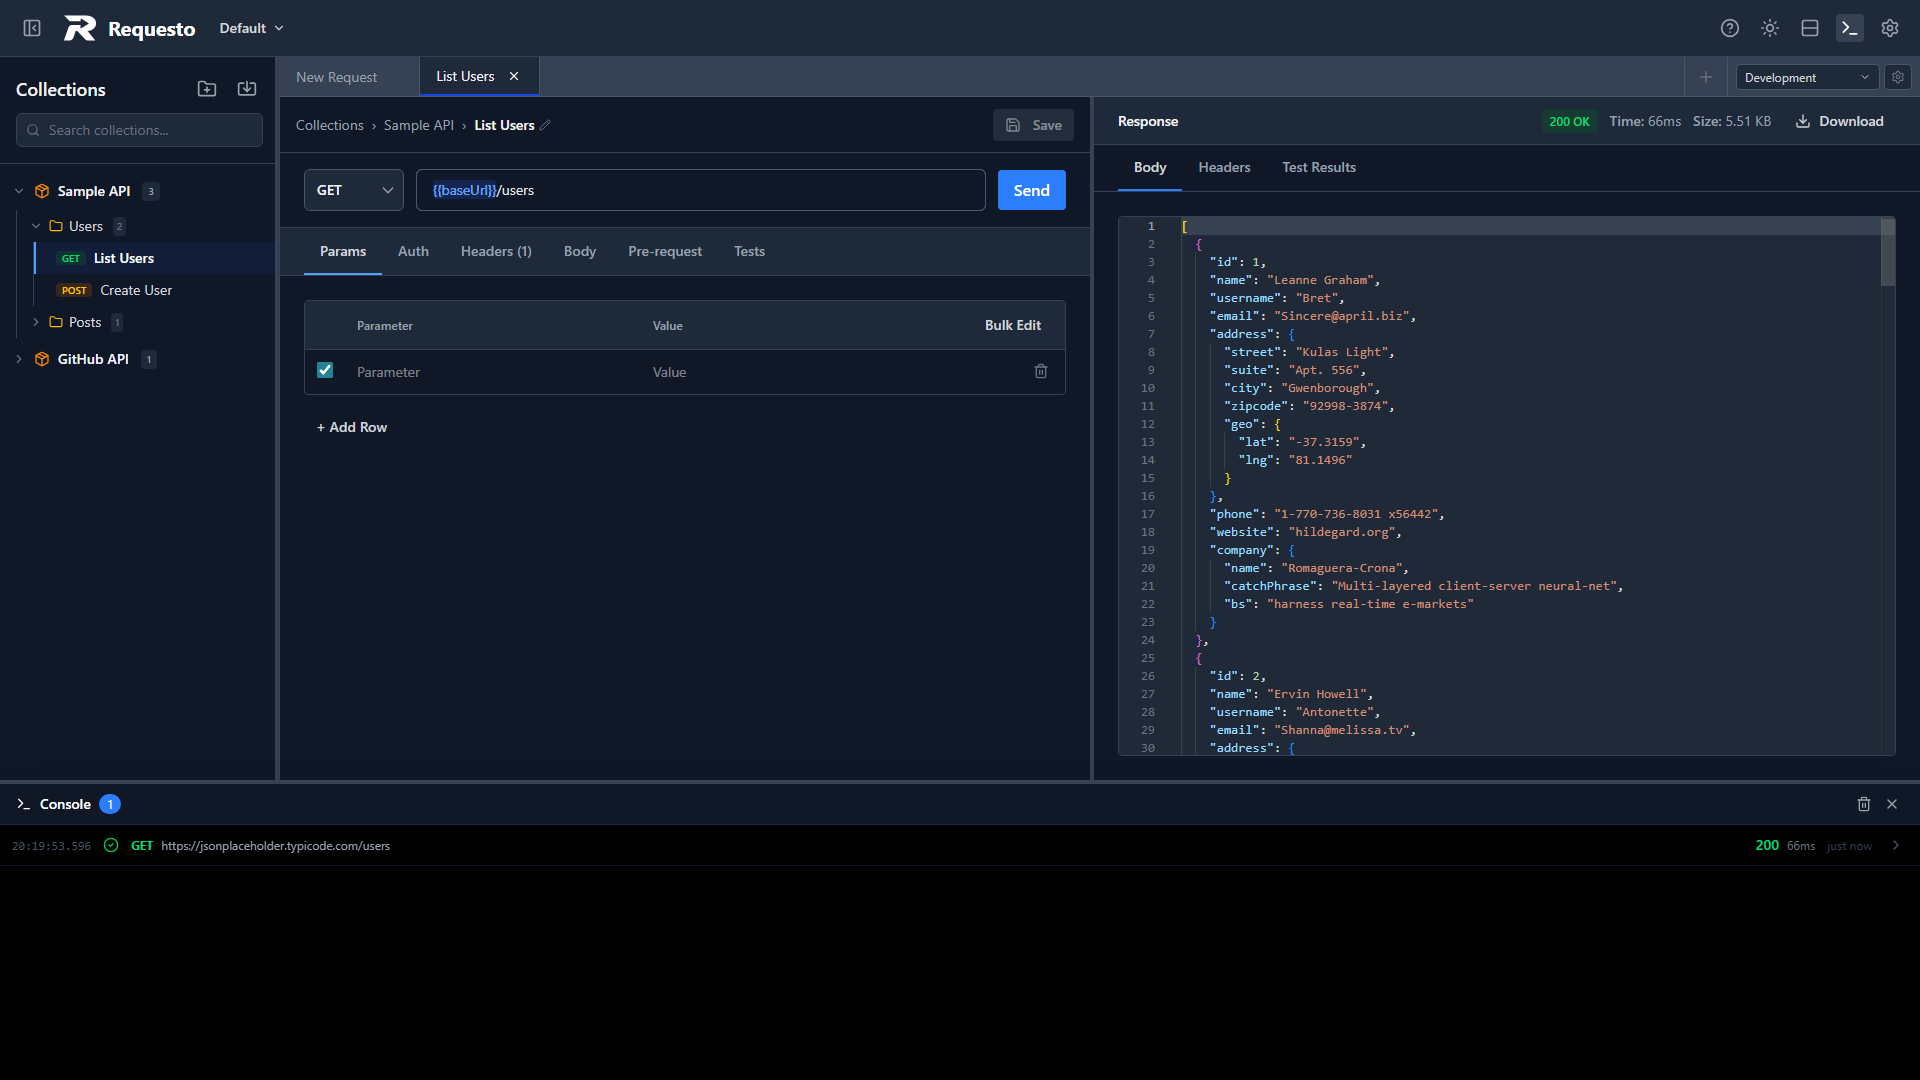
Task: Expand the GitHub API collection chevron
Action: tap(19, 359)
